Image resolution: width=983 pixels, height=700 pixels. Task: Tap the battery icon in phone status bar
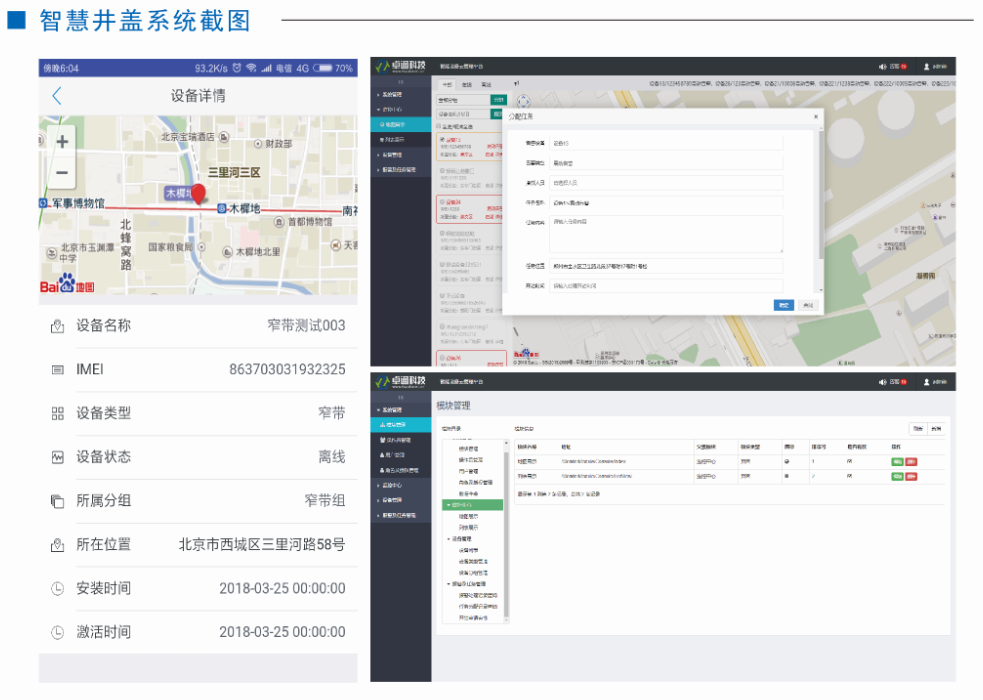pos(322,68)
